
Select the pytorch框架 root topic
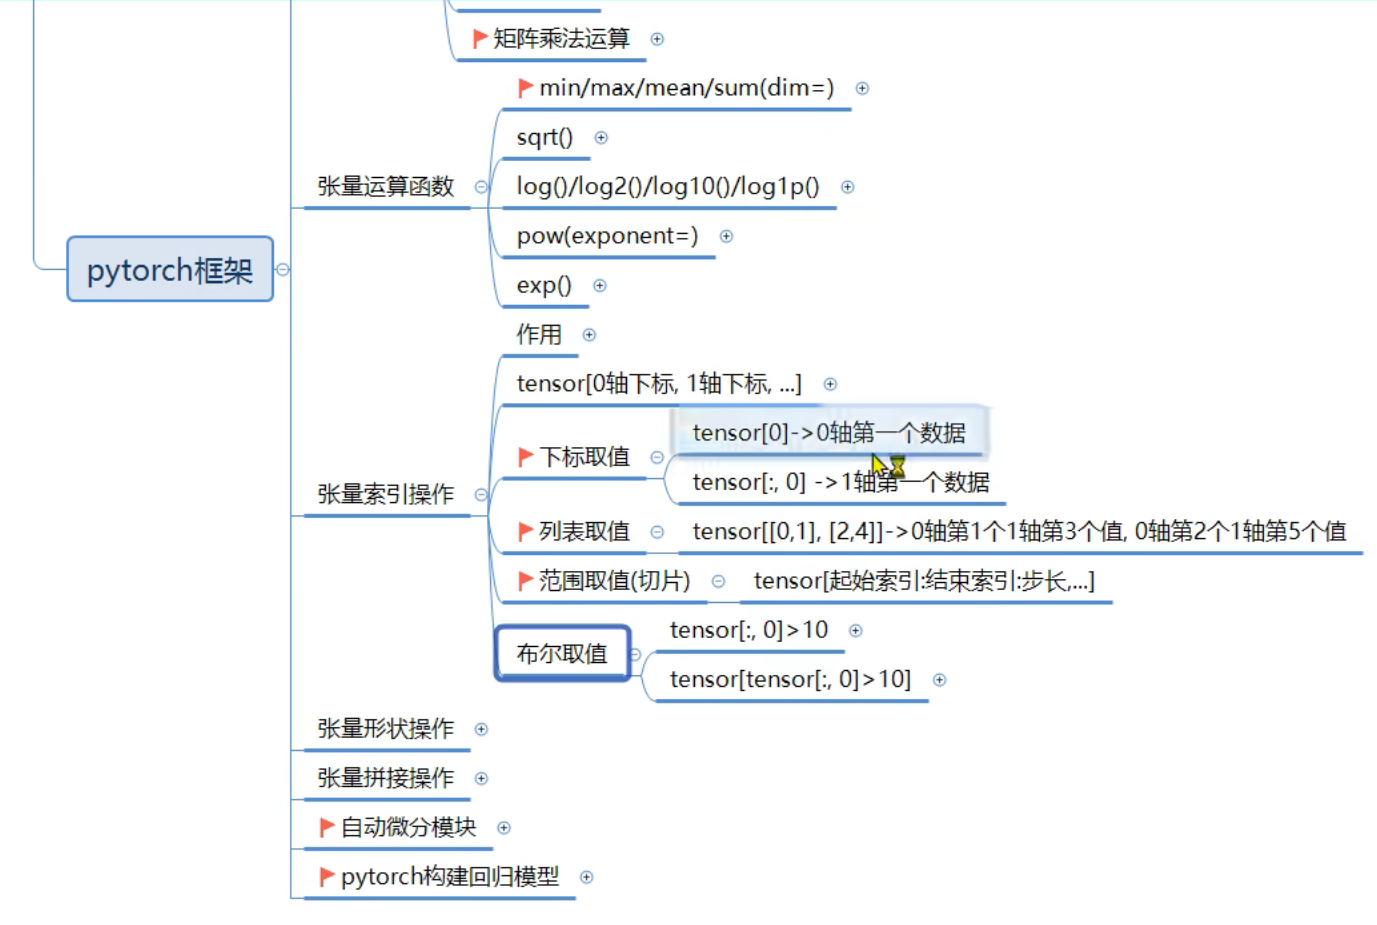pyautogui.click(x=170, y=269)
